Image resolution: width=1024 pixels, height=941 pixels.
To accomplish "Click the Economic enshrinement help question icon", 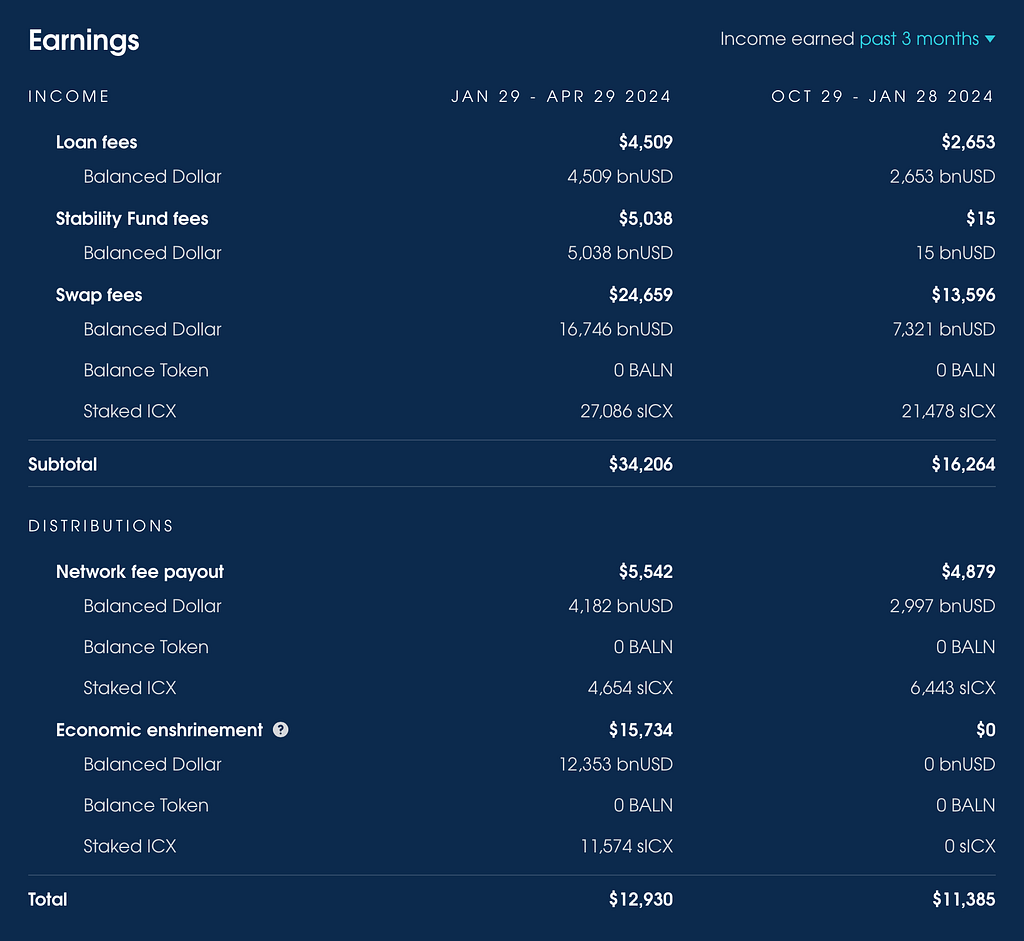I will pyautogui.click(x=280, y=729).
